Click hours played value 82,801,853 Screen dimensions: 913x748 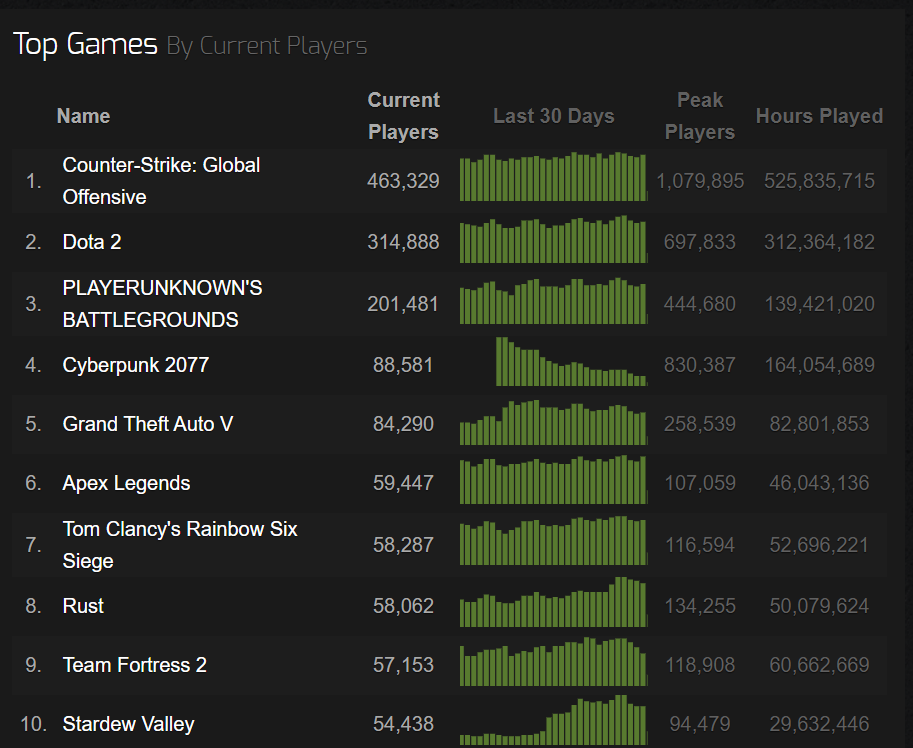[819, 424]
